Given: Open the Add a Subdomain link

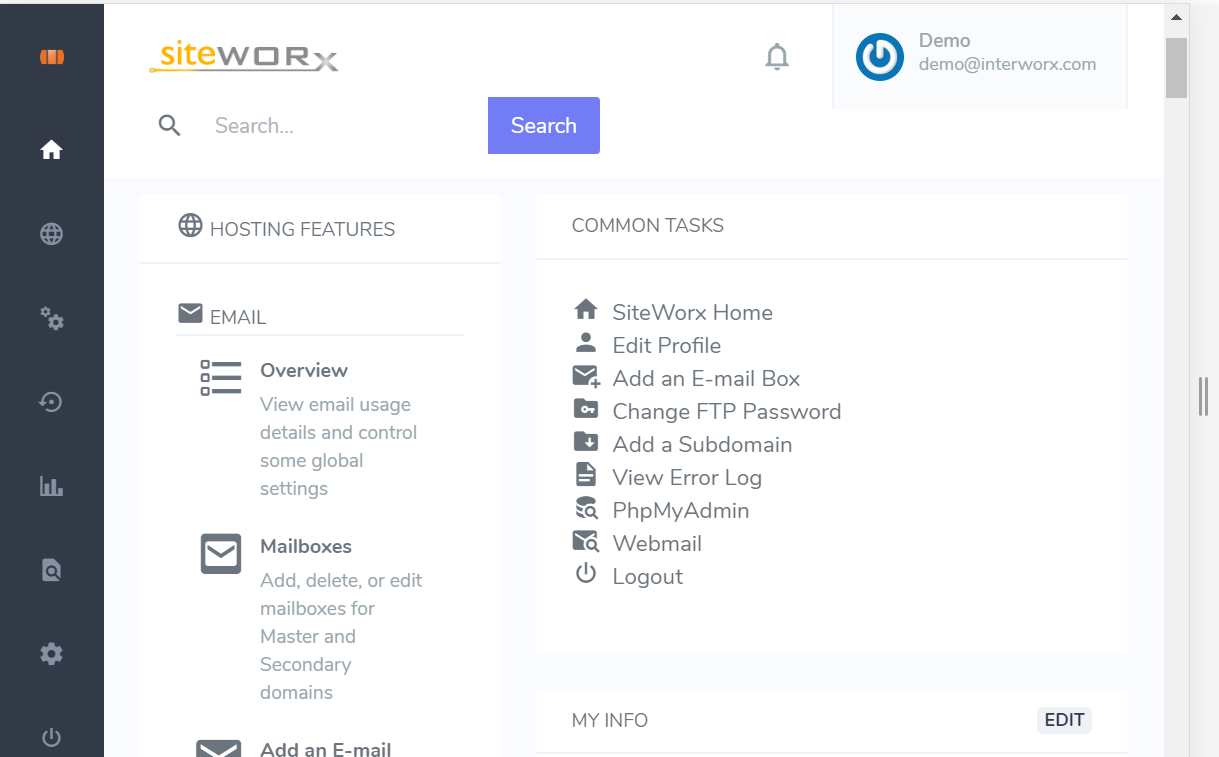Looking at the screenshot, I should [702, 444].
